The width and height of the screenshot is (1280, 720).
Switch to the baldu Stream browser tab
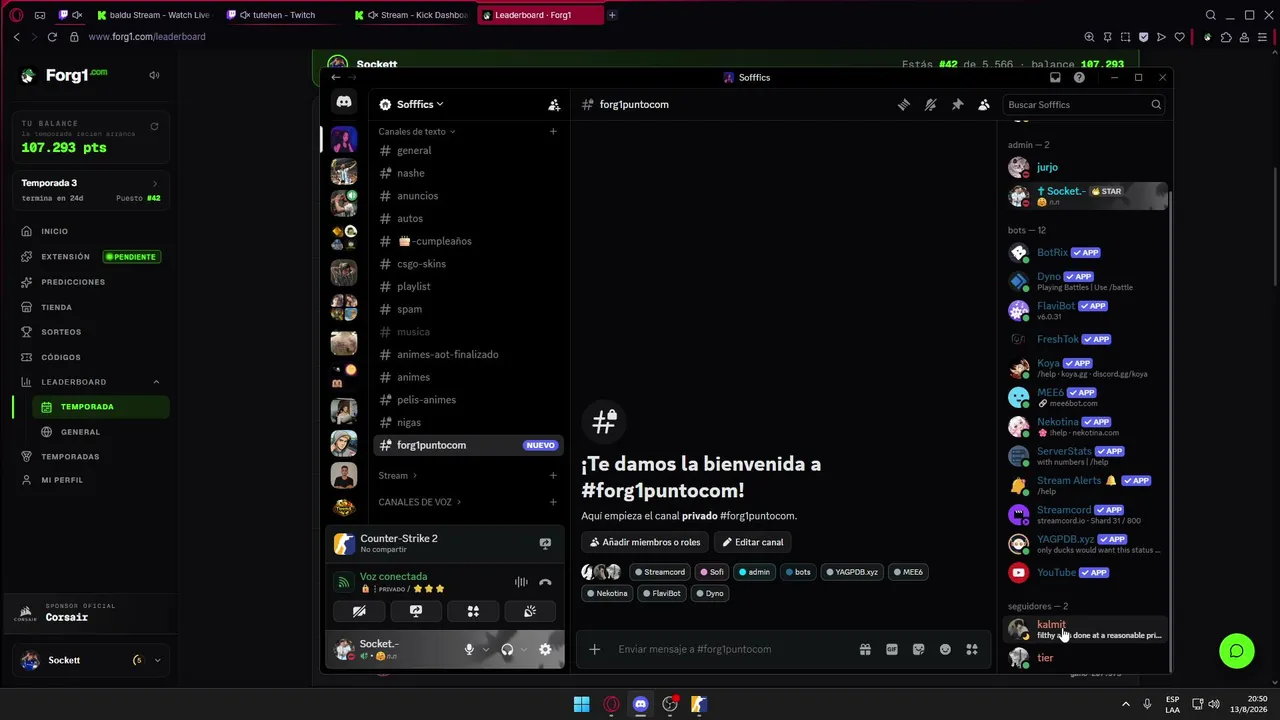[x=154, y=15]
